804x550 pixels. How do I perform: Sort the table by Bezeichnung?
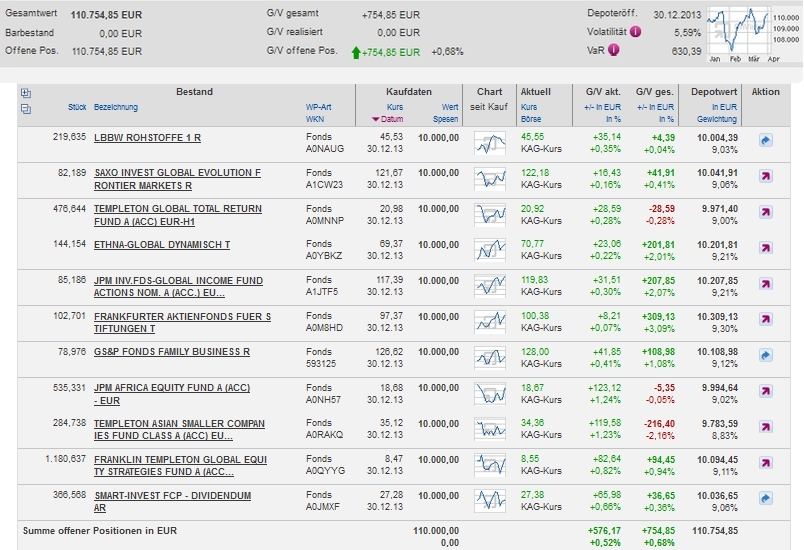click(116, 107)
